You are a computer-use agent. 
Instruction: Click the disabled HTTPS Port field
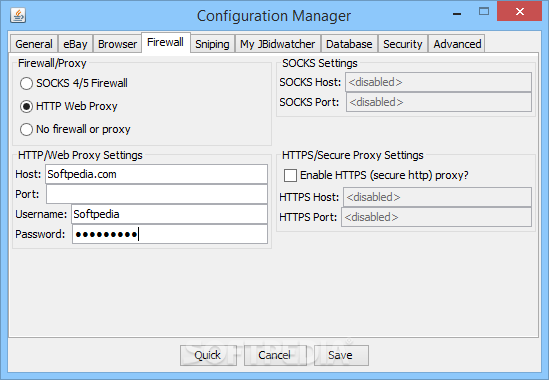pyautogui.click(x=436, y=217)
